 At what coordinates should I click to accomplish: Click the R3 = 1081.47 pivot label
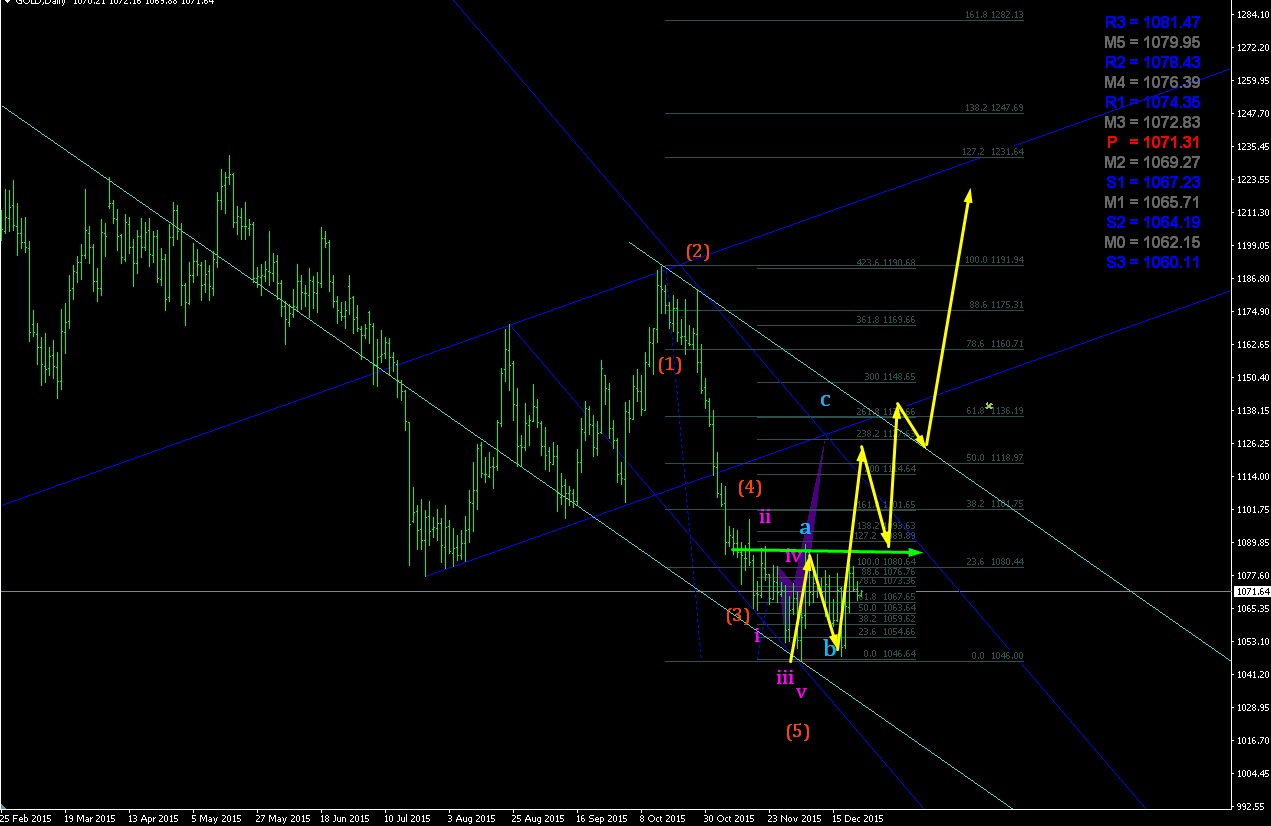tap(1152, 22)
